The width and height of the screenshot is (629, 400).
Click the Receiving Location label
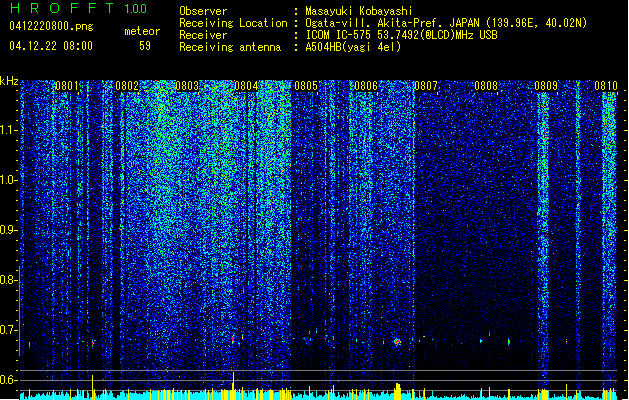(233, 23)
